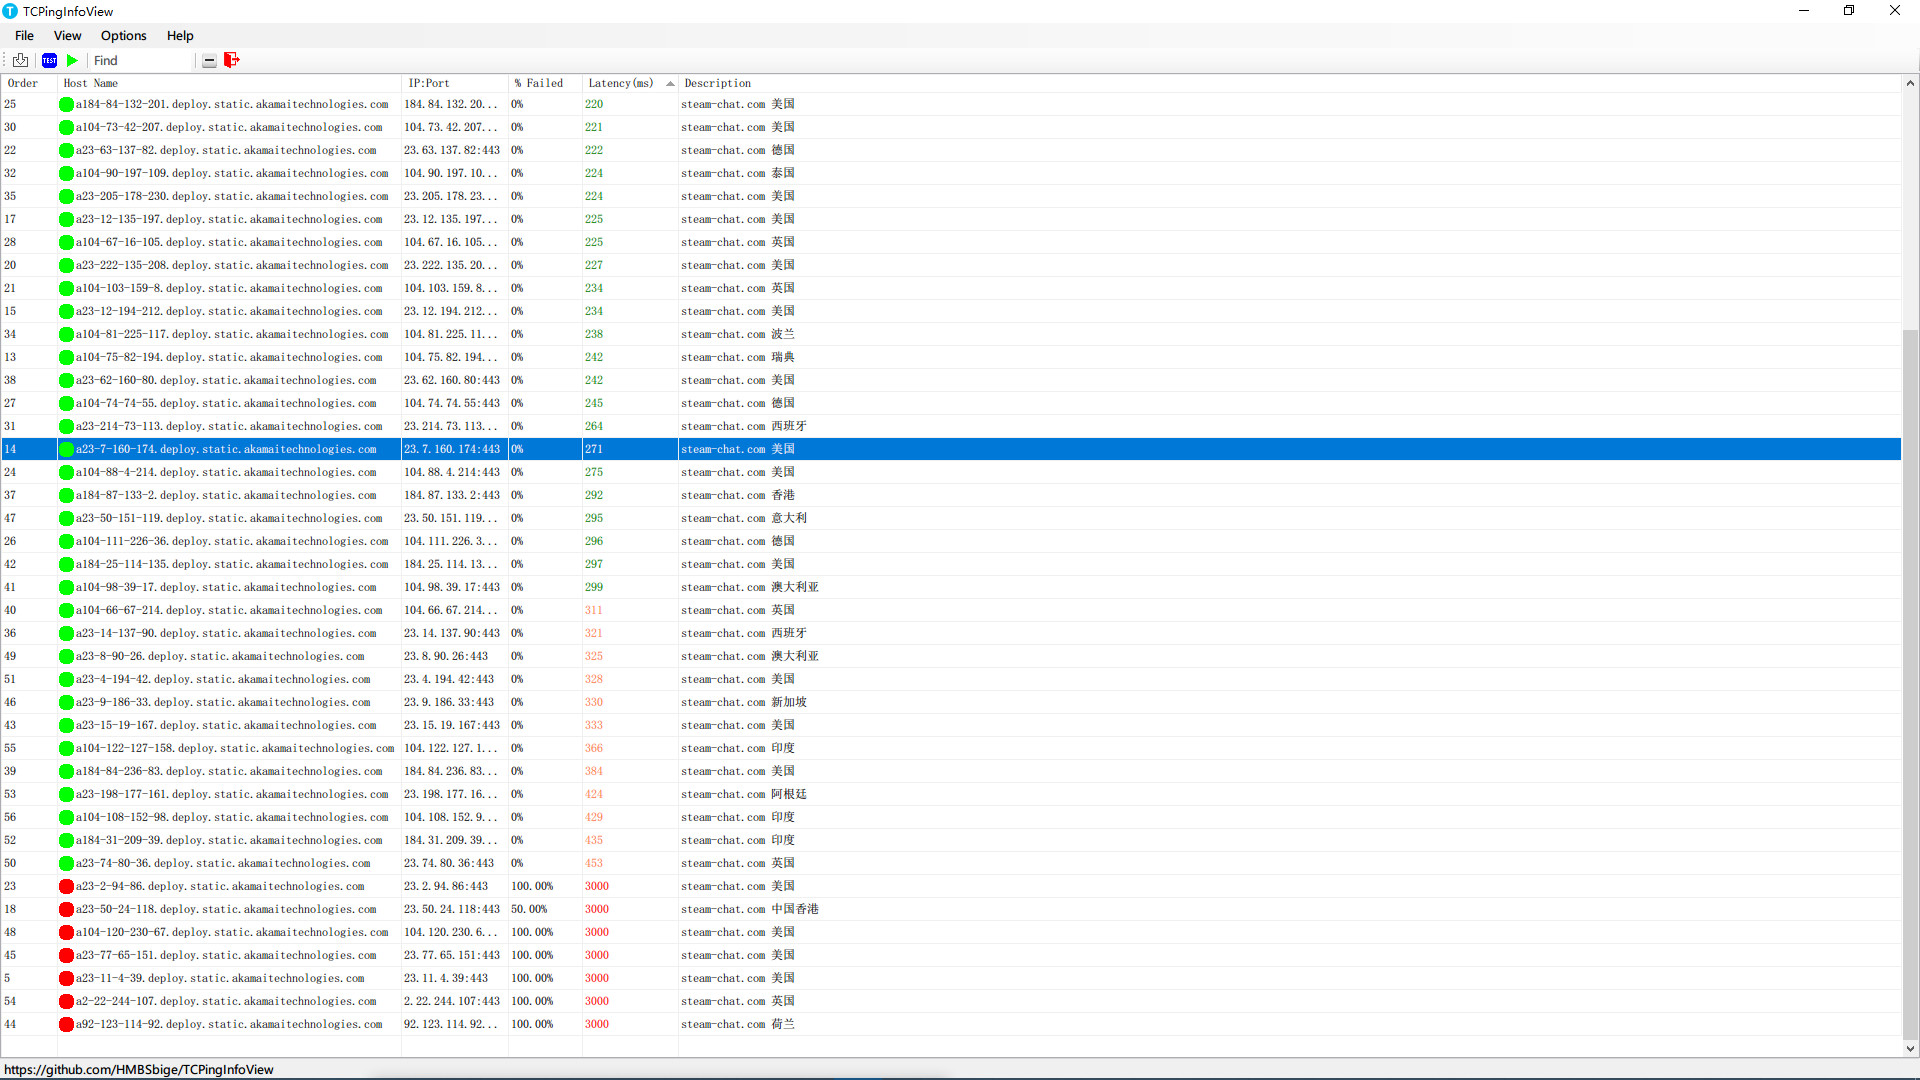This screenshot has width=1920, height=1080.
Task: Click the IP:Port column header
Action: (428, 83)
